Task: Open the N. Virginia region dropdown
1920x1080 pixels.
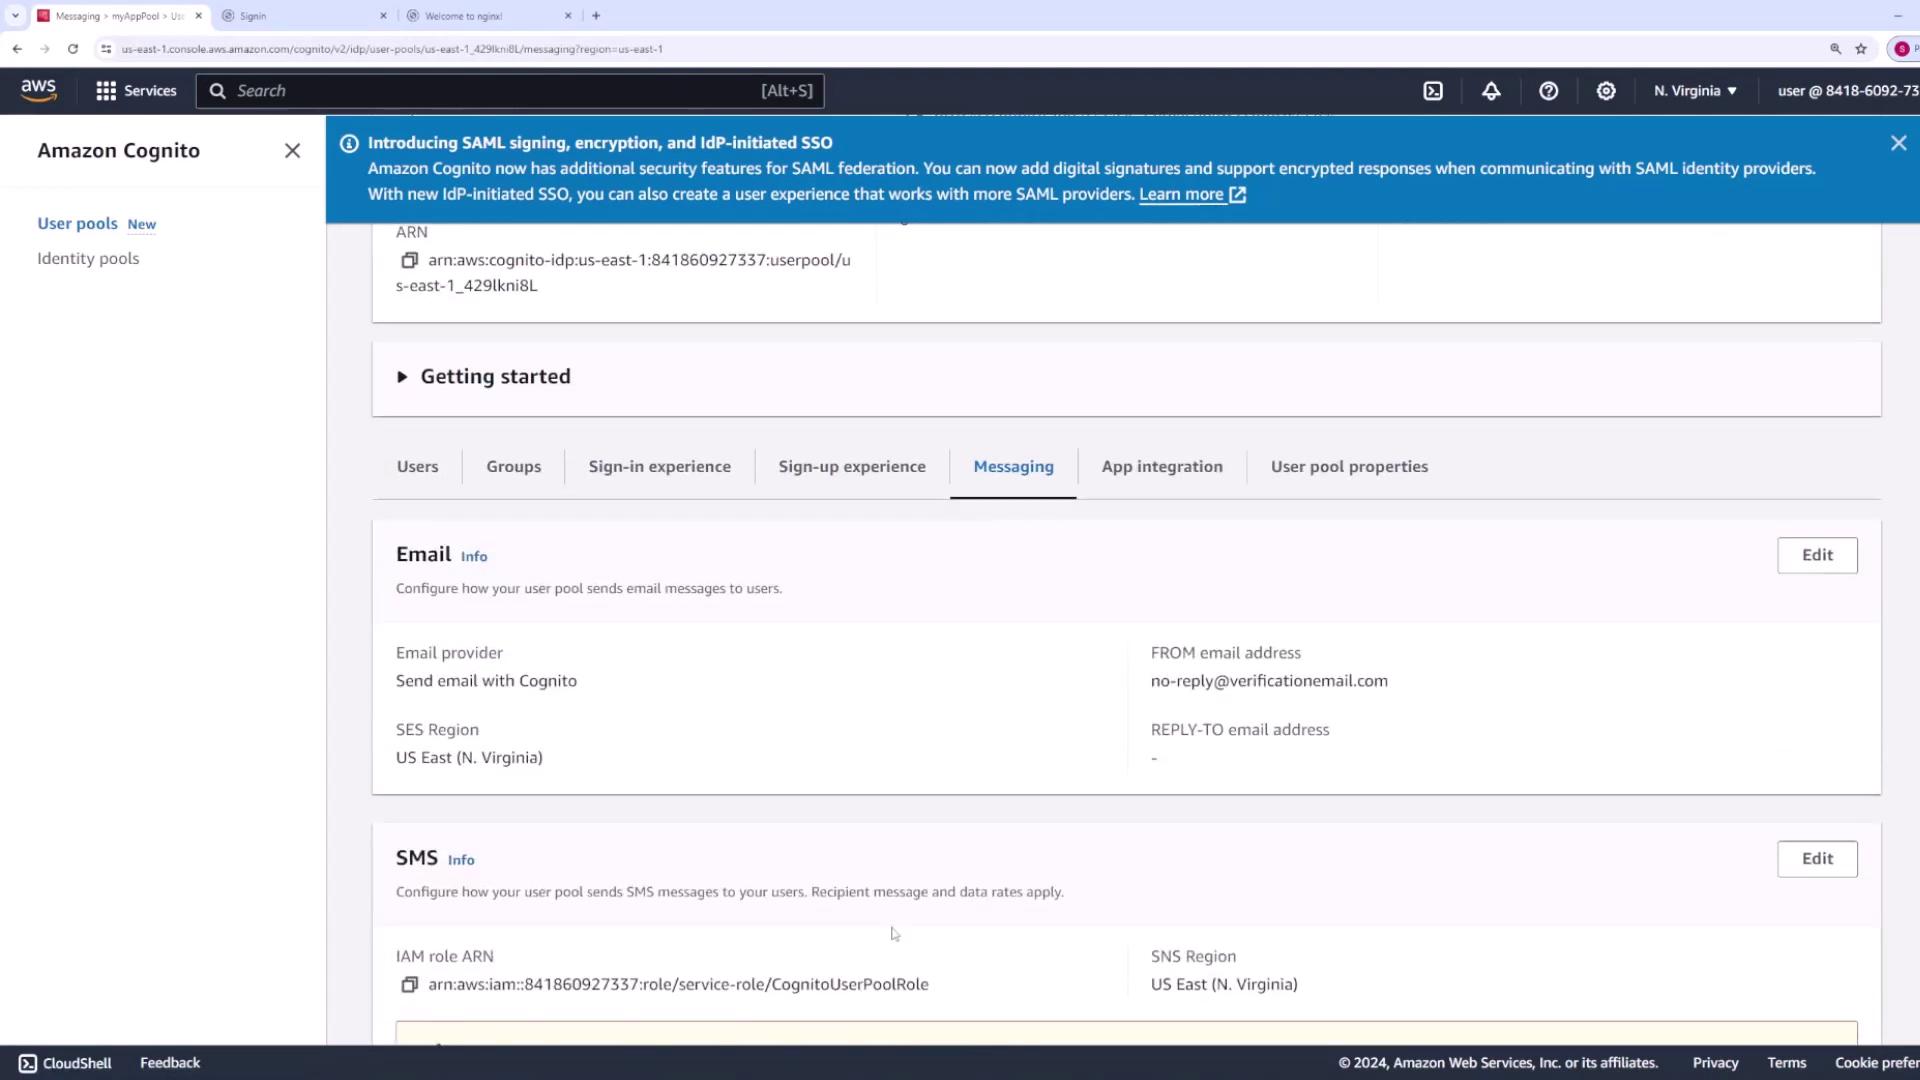Action: (x=1695, y=91)
